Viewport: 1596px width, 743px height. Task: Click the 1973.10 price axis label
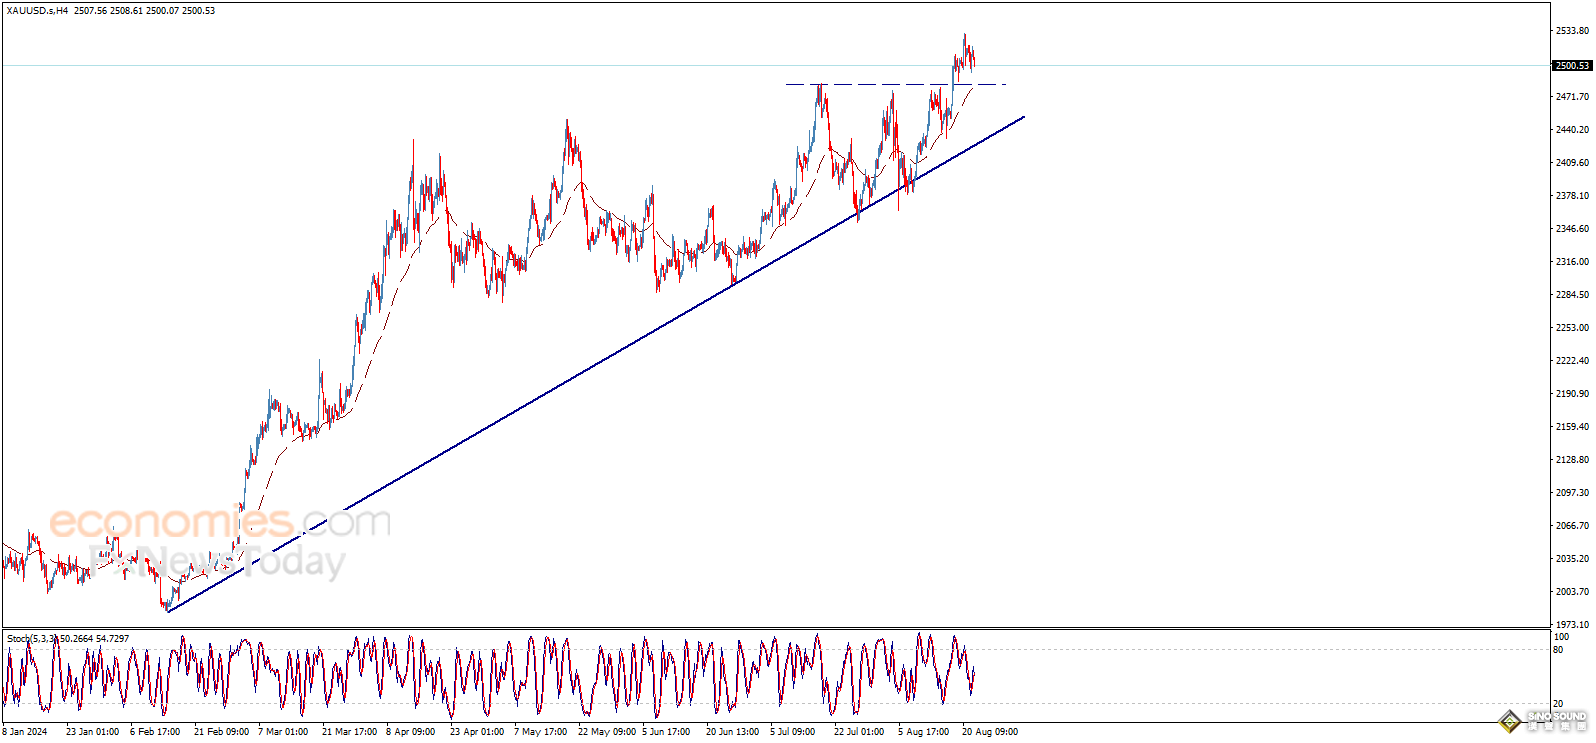(1572, 625)
